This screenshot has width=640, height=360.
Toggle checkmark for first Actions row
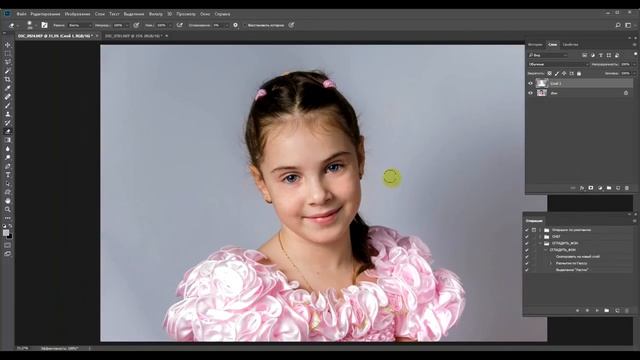point(527,230)
